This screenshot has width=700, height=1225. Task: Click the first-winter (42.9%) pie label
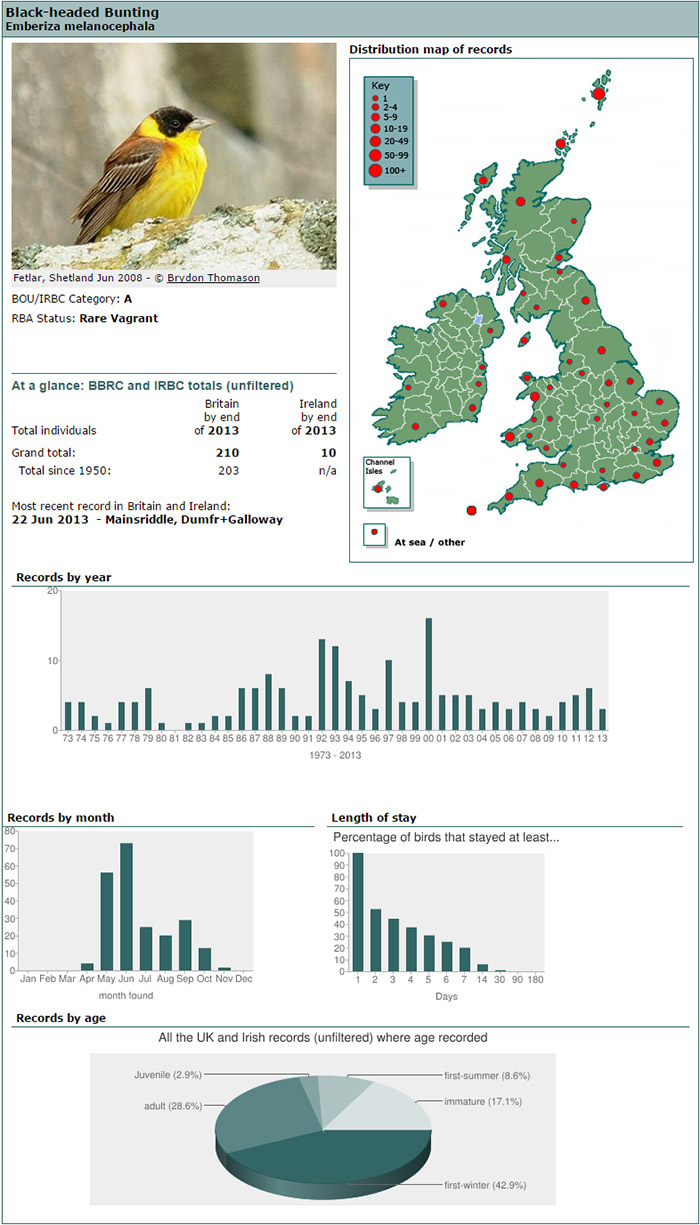tap(485, 1185)
